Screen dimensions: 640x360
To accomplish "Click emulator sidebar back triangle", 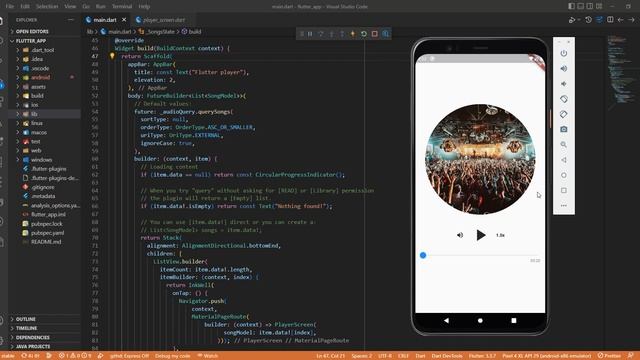I will point(564,160).
